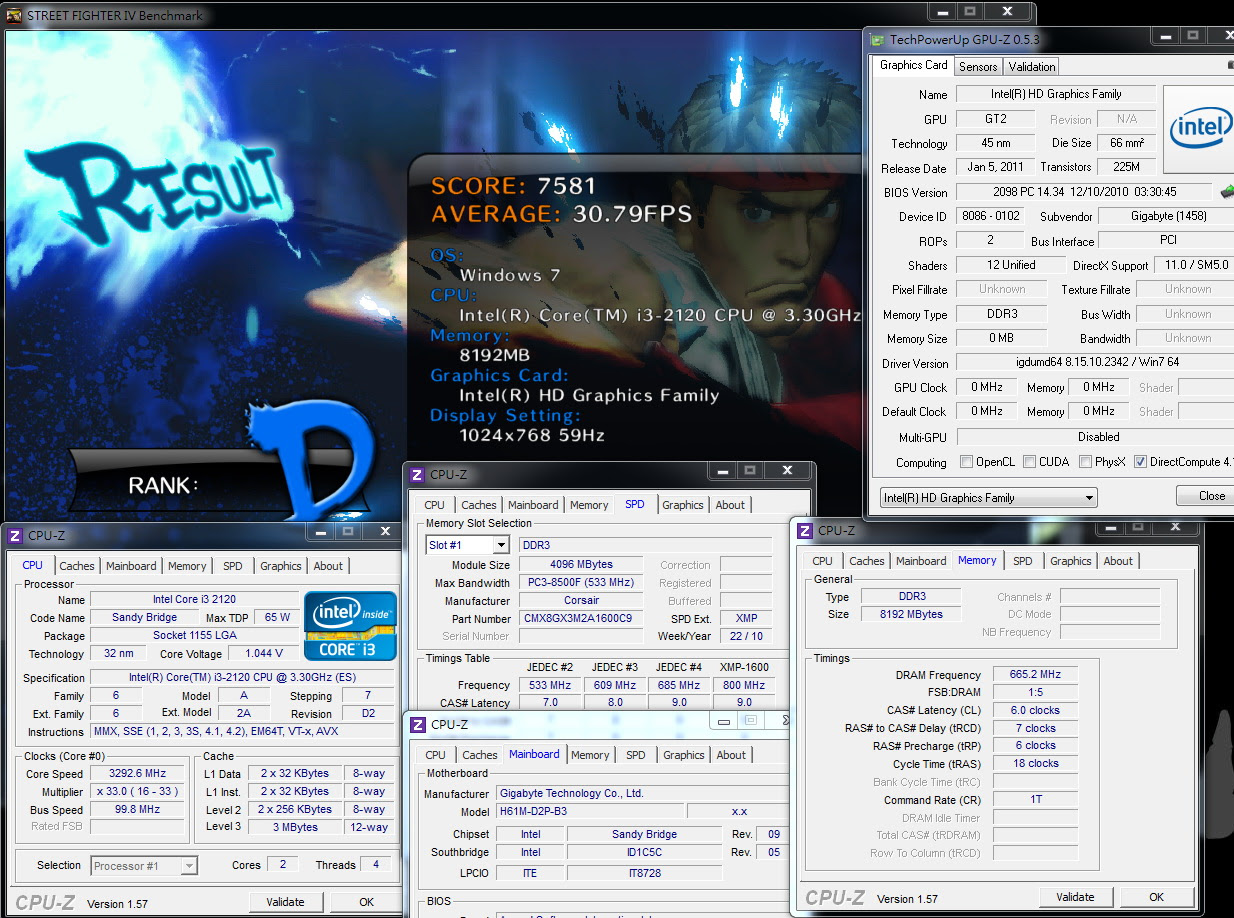
Task: Click the Intel Inside Core i3 badge
Action: [350, 626]
